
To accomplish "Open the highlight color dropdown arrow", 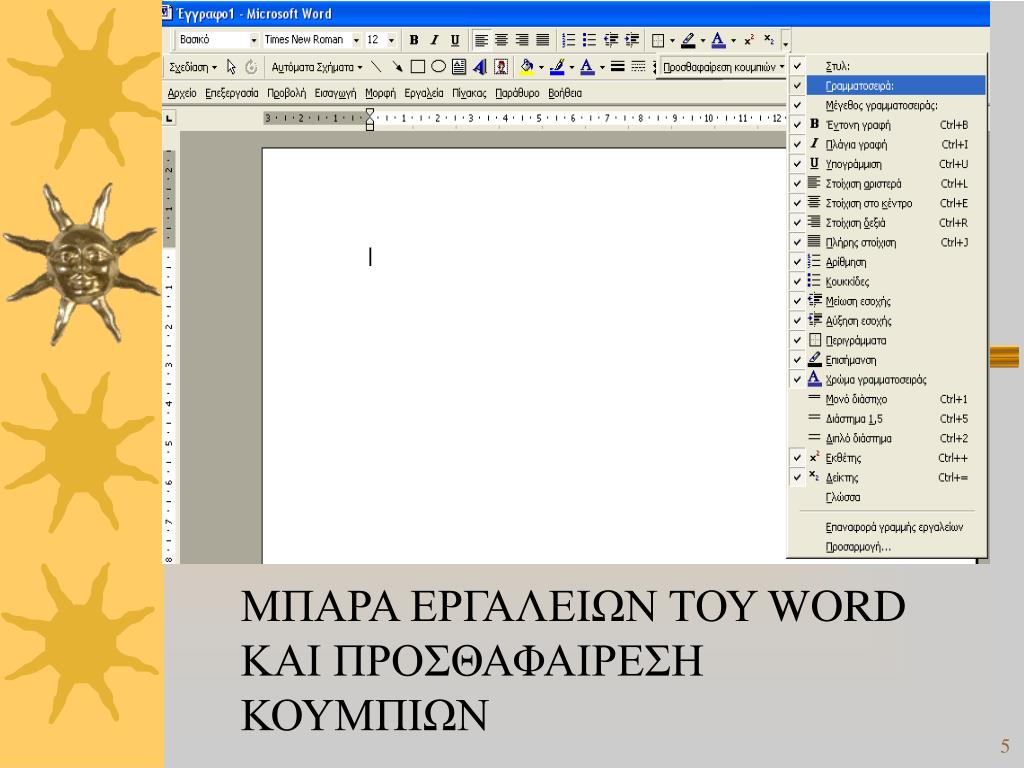I will point(703,40).
